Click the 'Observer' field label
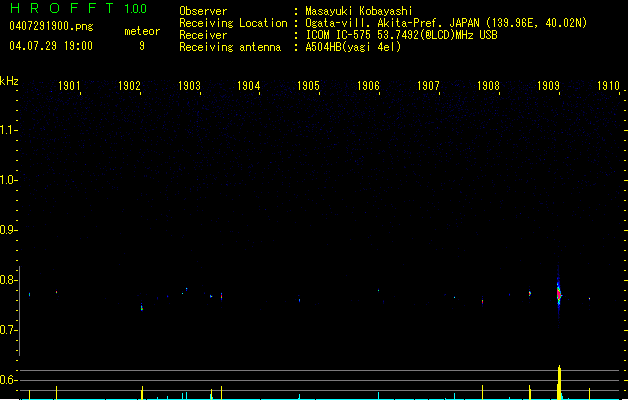 [203, 11]
